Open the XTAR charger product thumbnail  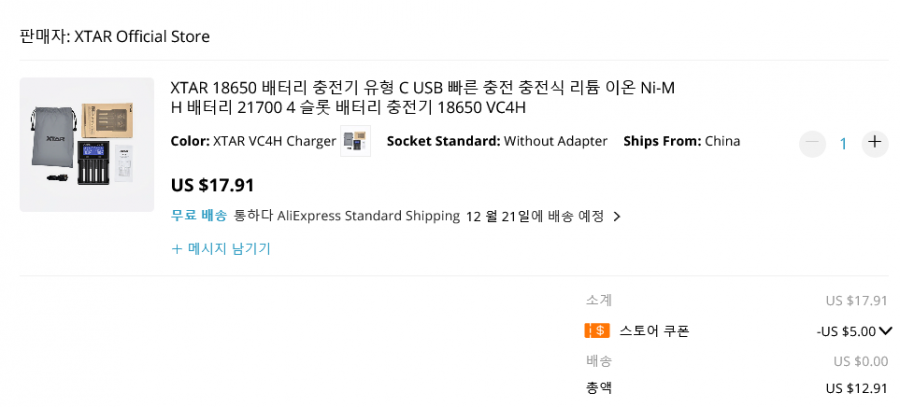(x=87, y=145)
